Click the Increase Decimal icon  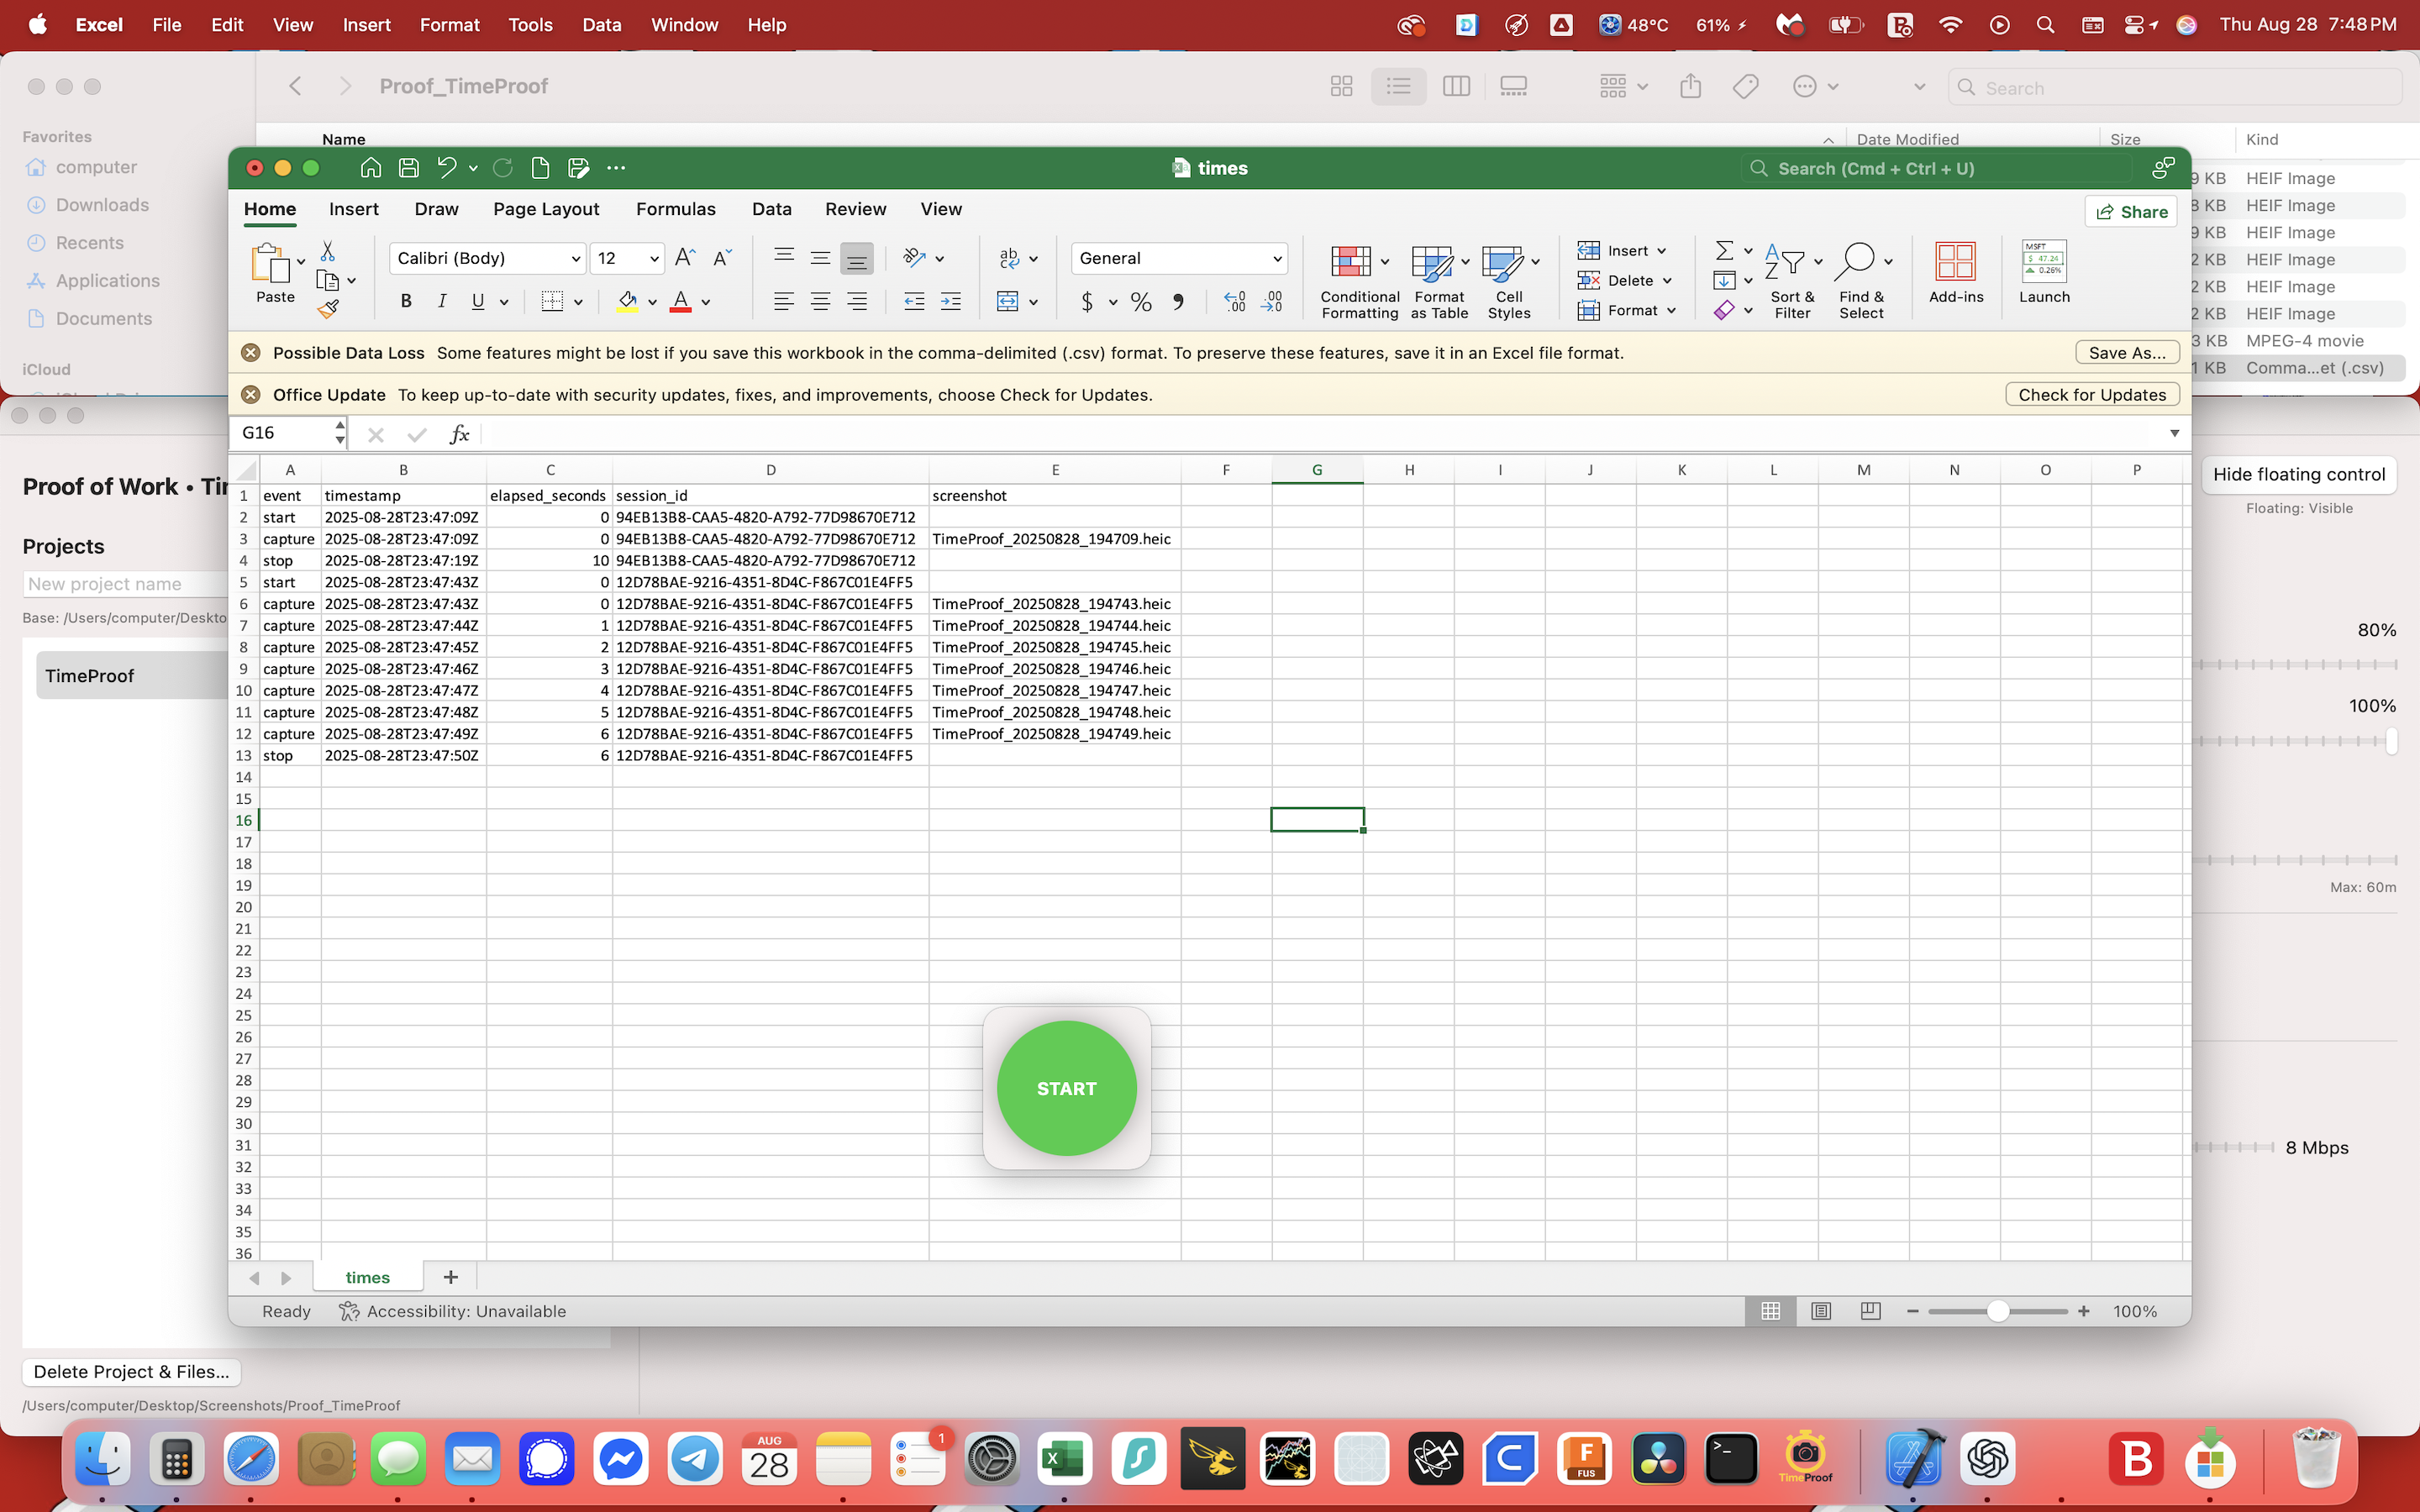[x=1235, y=301]
